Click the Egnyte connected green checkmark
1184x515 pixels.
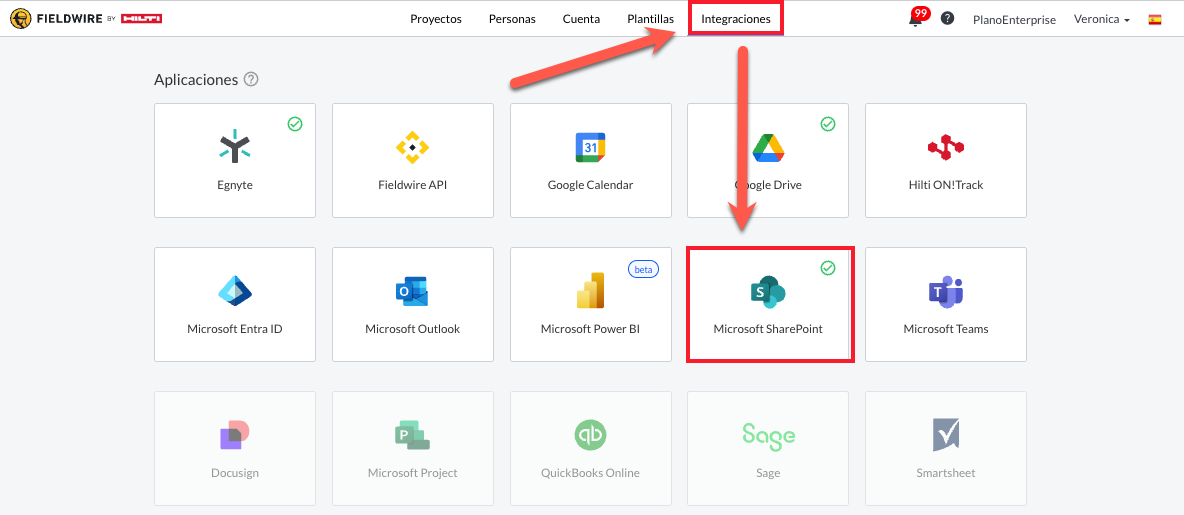(x=295, y=124)
